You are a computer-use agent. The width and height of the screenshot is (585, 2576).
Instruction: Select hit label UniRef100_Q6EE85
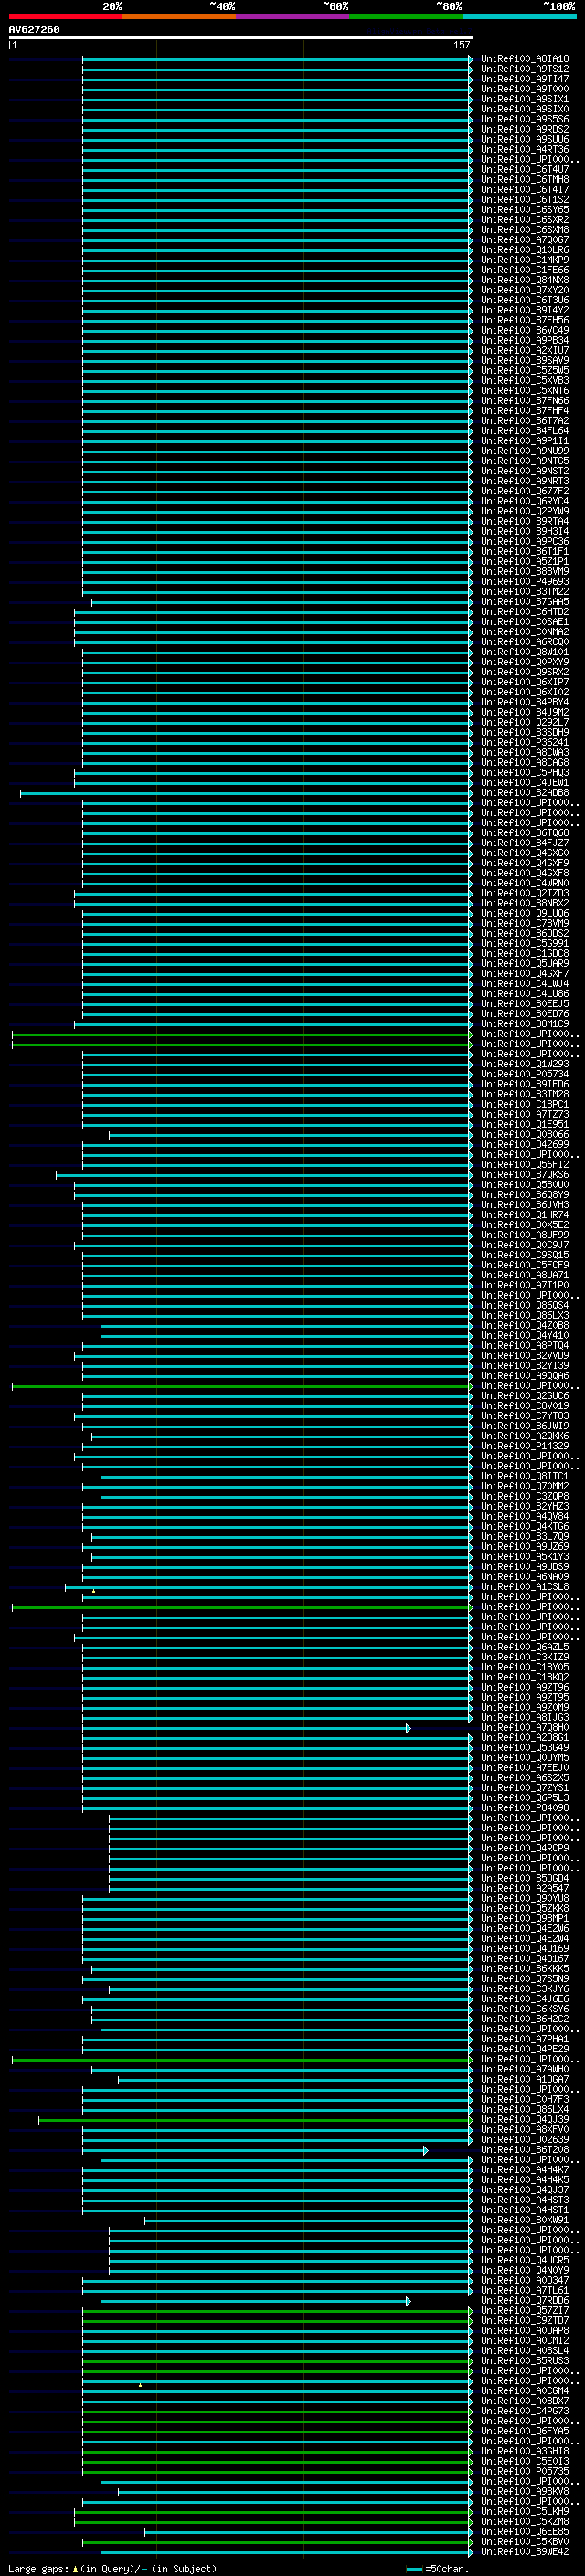pyautogui.click(x=524, y=2531)
